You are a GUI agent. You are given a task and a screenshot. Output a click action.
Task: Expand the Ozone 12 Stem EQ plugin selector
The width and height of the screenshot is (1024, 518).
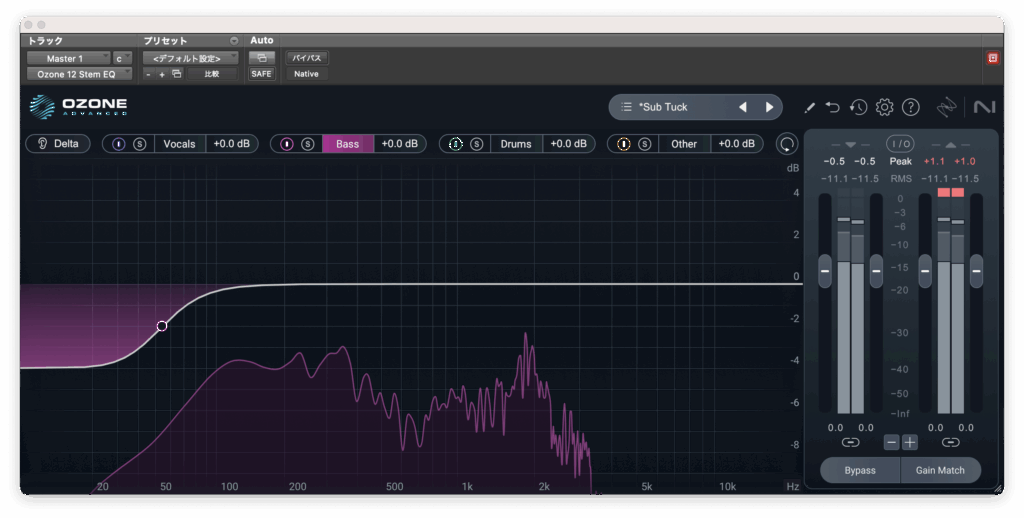click(x=78, y=74)
